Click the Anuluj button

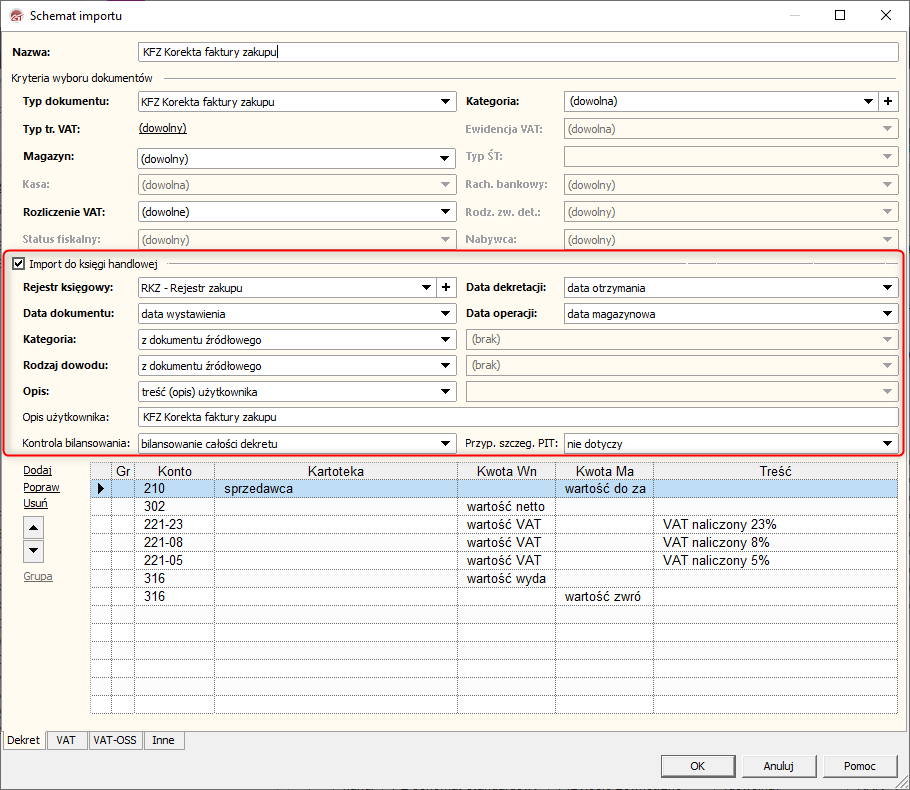[779, 766]
